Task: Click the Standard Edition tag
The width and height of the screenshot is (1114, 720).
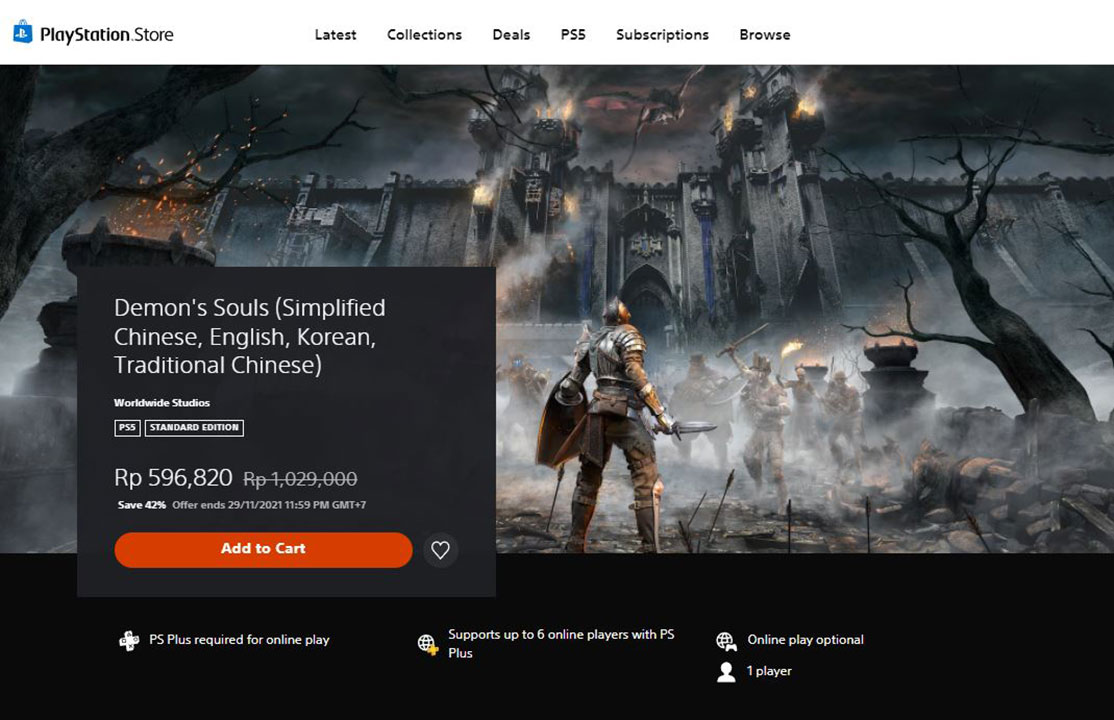Action: tap(194, 427)
